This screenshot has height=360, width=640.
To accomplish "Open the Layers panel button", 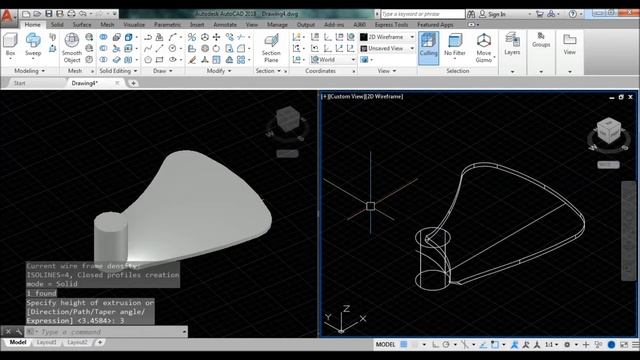I will 512,44.
